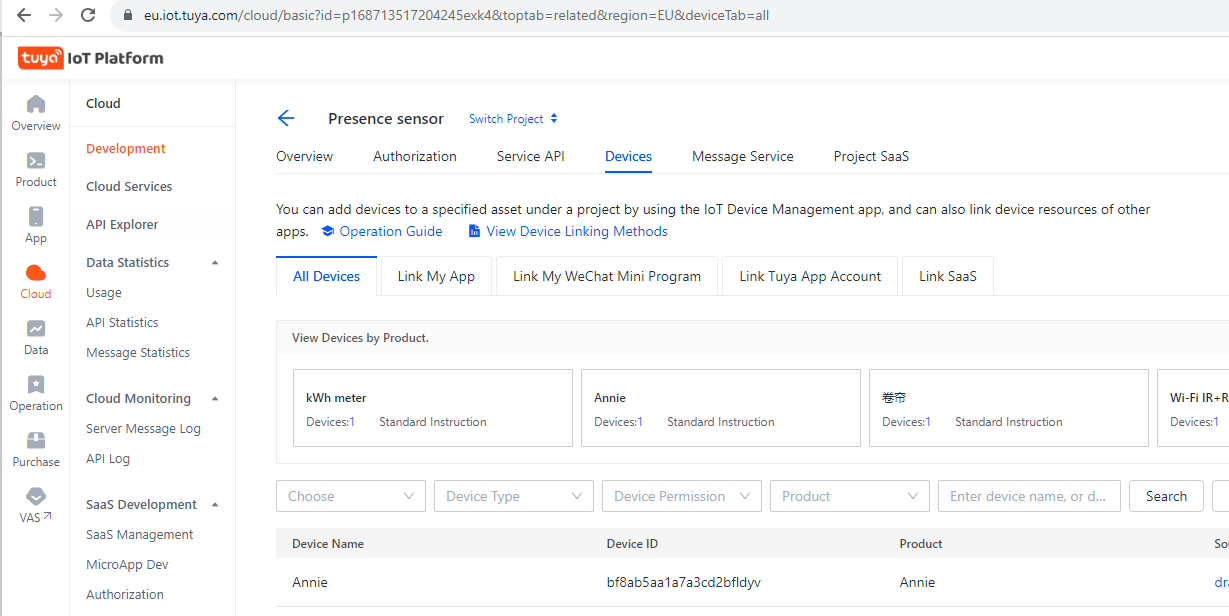Collapse the SaaS Development section
Viewport: 1229px width, 616px height.
coord(215,505)
